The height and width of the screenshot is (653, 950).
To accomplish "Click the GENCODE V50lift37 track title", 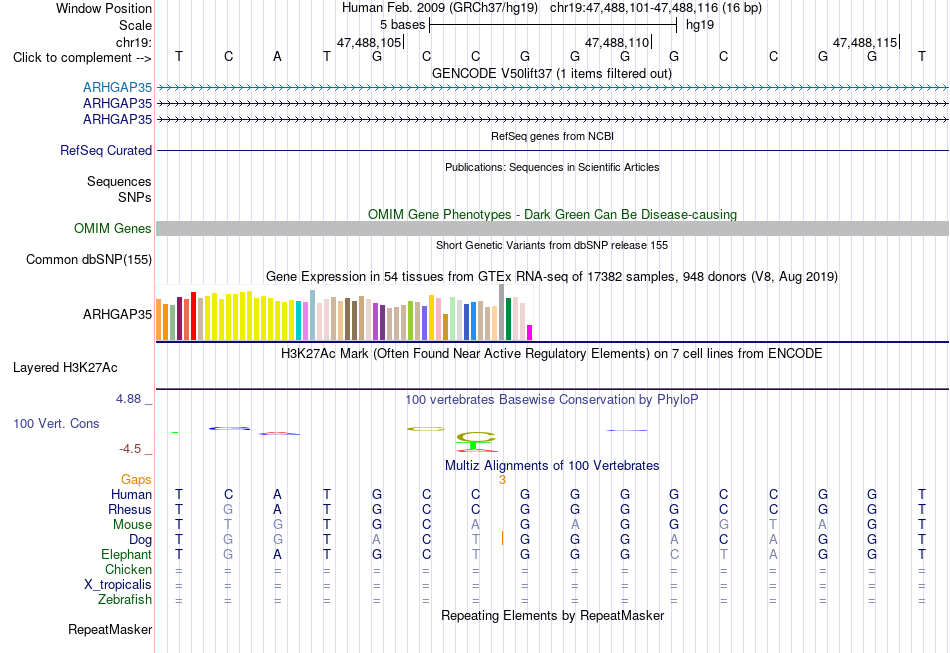I will coord(552,73).
